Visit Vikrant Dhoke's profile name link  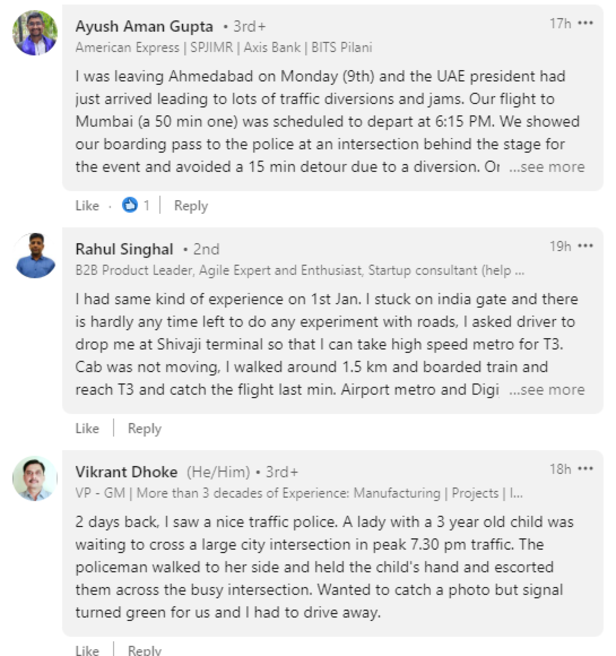pos(126,472)
